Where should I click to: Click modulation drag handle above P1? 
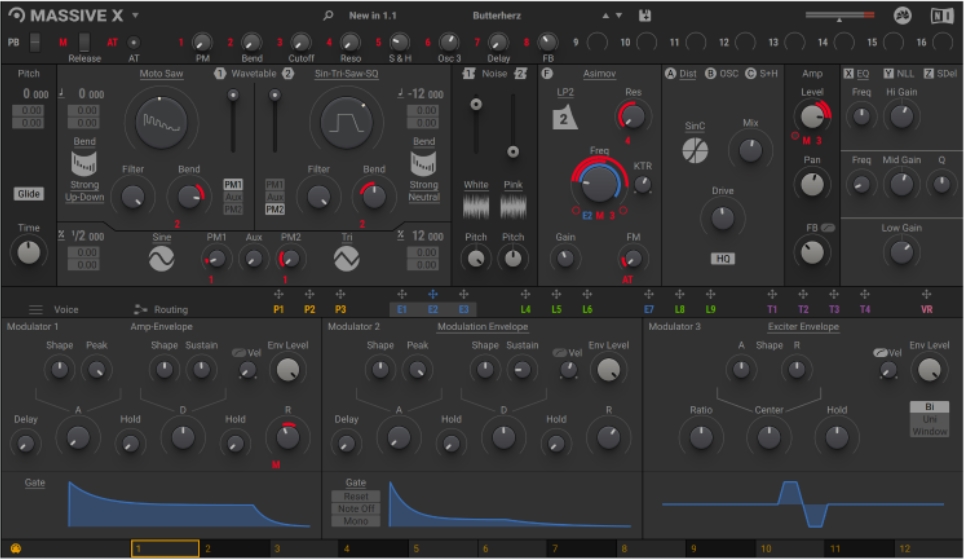point(279,295)
